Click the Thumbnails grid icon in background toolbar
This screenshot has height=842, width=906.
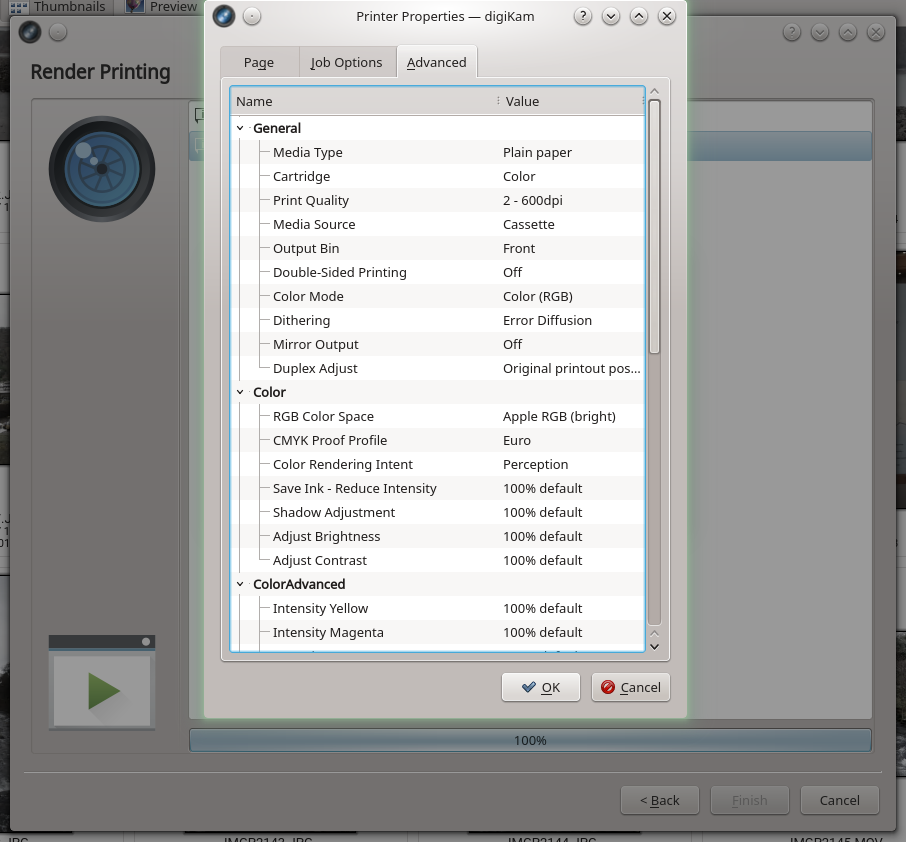(x=18, y=6)
